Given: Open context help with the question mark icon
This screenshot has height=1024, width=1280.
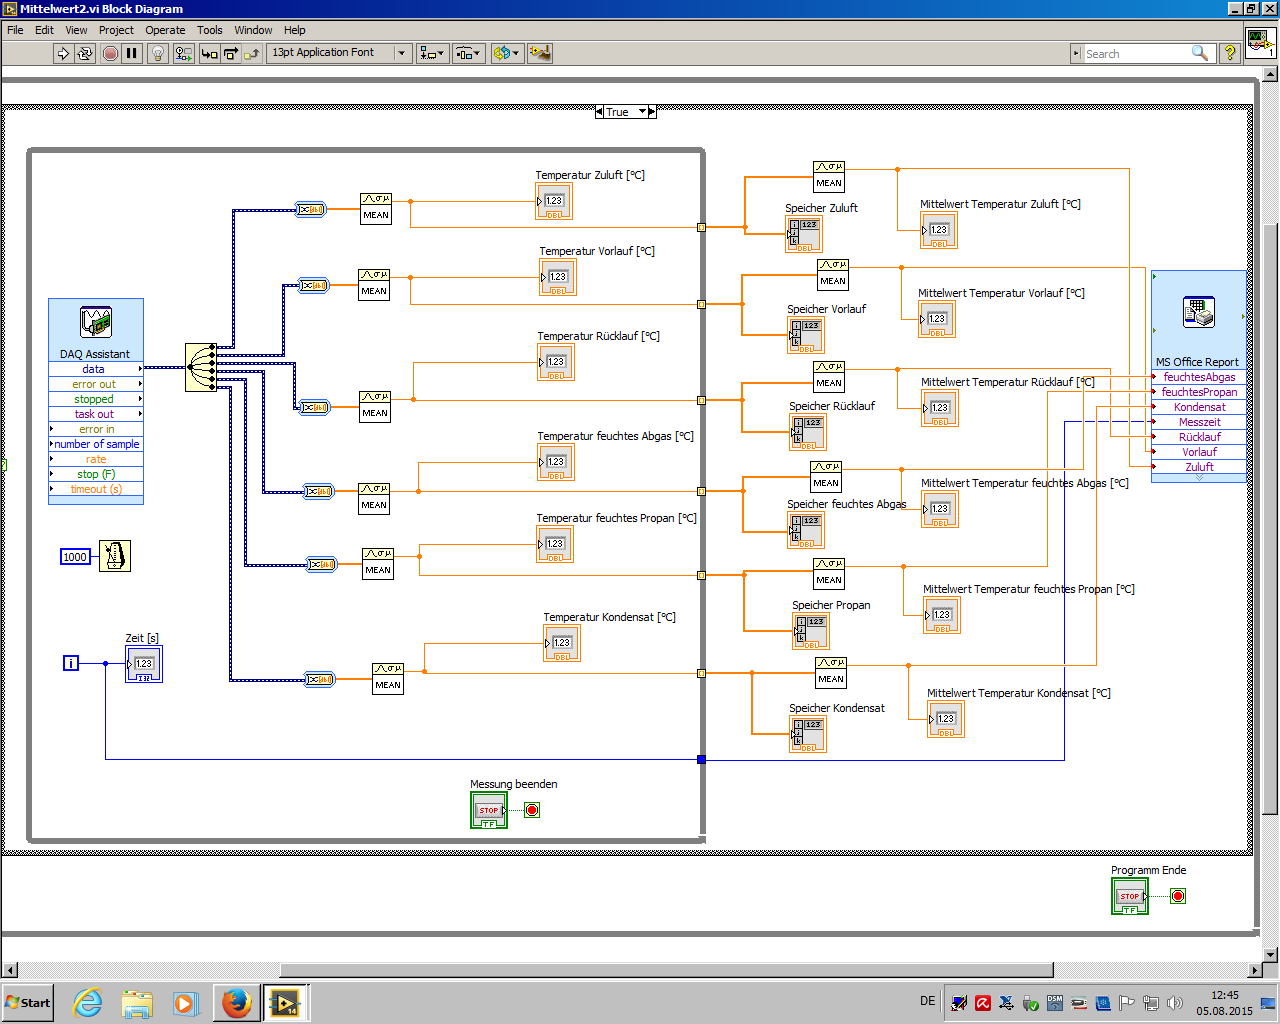Looking at the screenshot, I should click(x=1230, y=53).
